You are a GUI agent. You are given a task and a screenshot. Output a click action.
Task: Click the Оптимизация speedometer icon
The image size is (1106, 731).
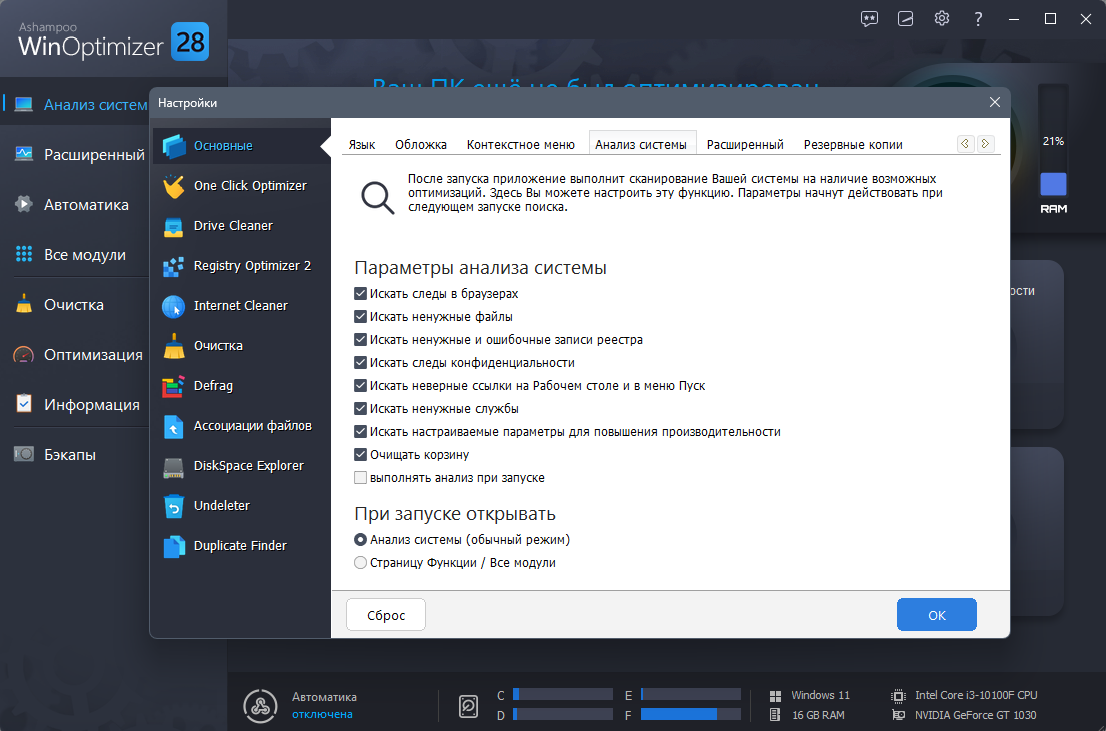point(23,354)
